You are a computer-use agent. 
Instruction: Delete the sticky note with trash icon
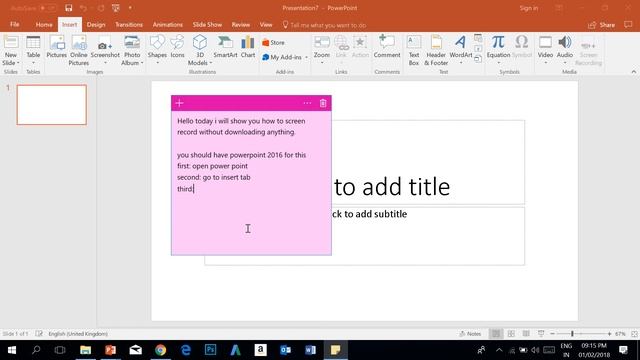323,103
